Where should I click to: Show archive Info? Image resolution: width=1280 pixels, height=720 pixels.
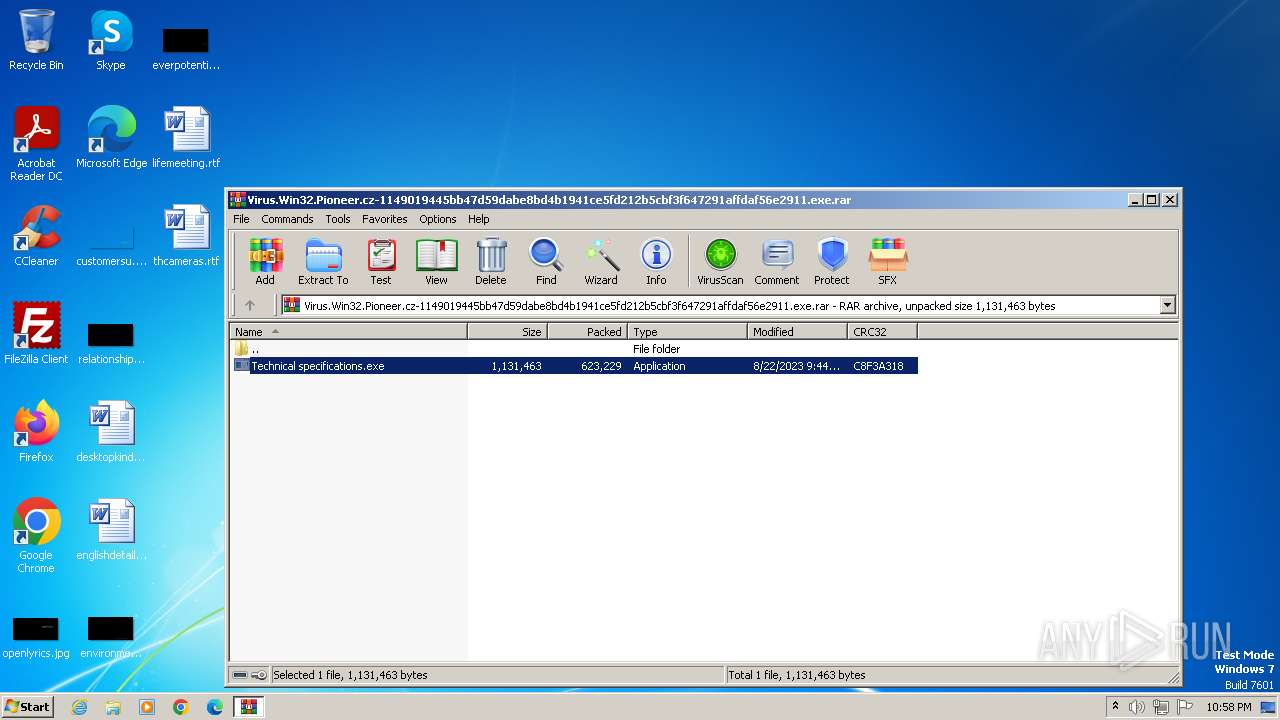coord(656,262)
